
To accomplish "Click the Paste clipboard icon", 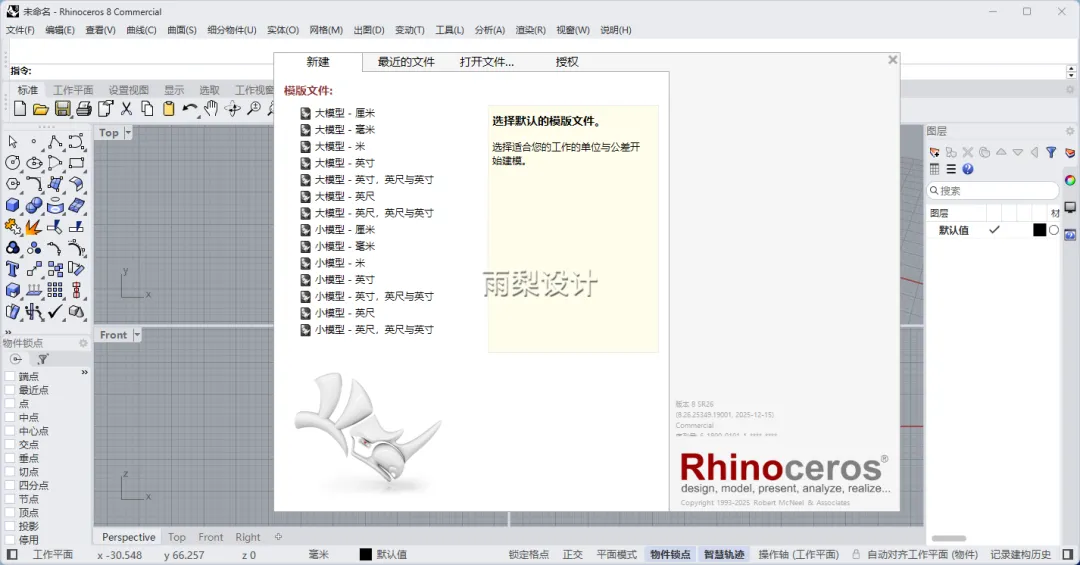I will pos(169,108).
